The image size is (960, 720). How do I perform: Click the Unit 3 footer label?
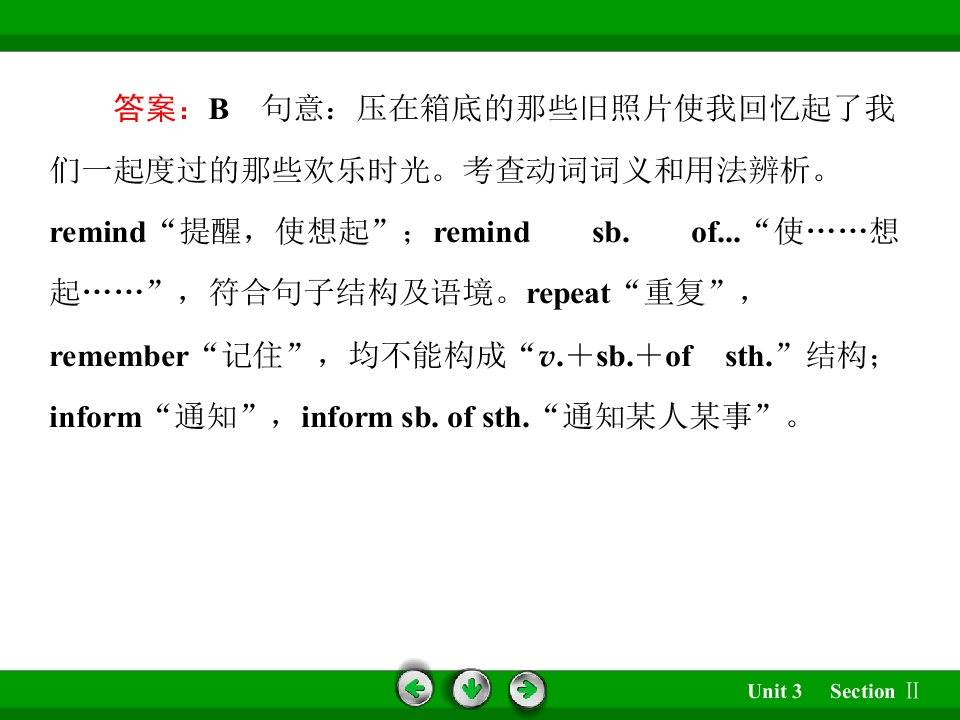pyautogui.click(x=774, y=691)
